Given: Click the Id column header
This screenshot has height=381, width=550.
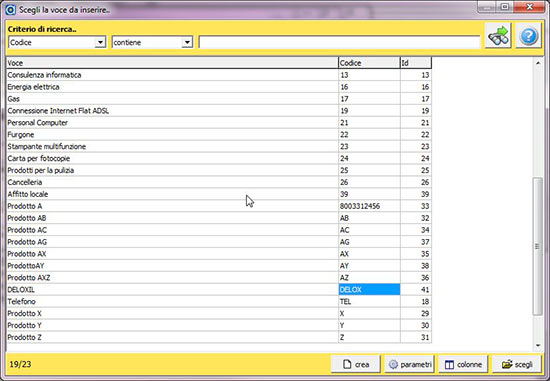Looking at the screenshot, I should (x=416, y=63).
